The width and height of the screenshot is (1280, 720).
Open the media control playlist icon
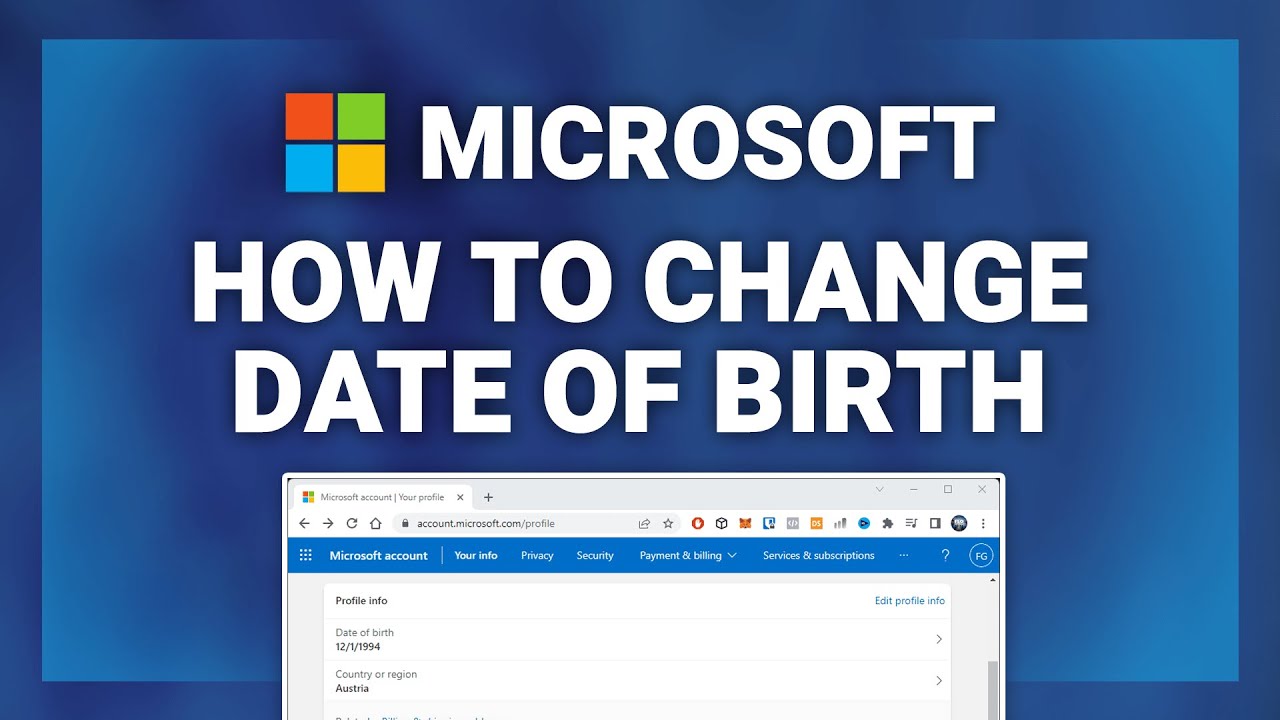(x=911, y=523)
